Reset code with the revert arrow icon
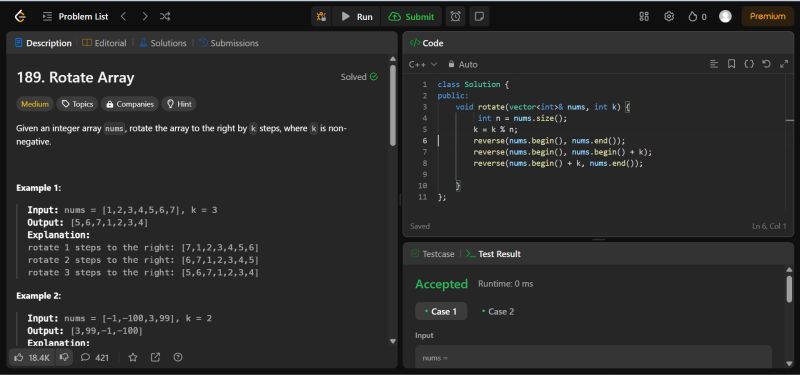The width and height of the screenshot is (800, 375). [766, 64]
